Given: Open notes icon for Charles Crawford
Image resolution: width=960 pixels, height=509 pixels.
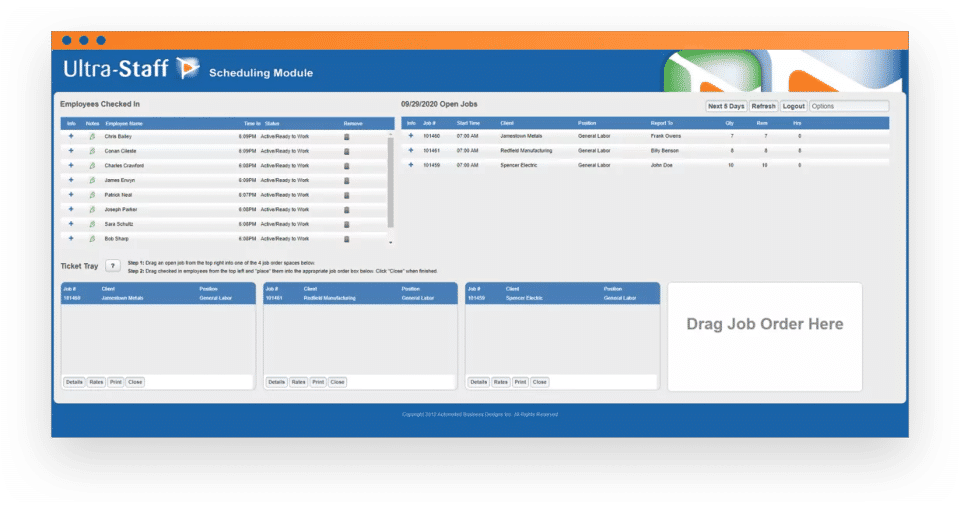Looking at the screenshot, I should [x=92, y=166].
